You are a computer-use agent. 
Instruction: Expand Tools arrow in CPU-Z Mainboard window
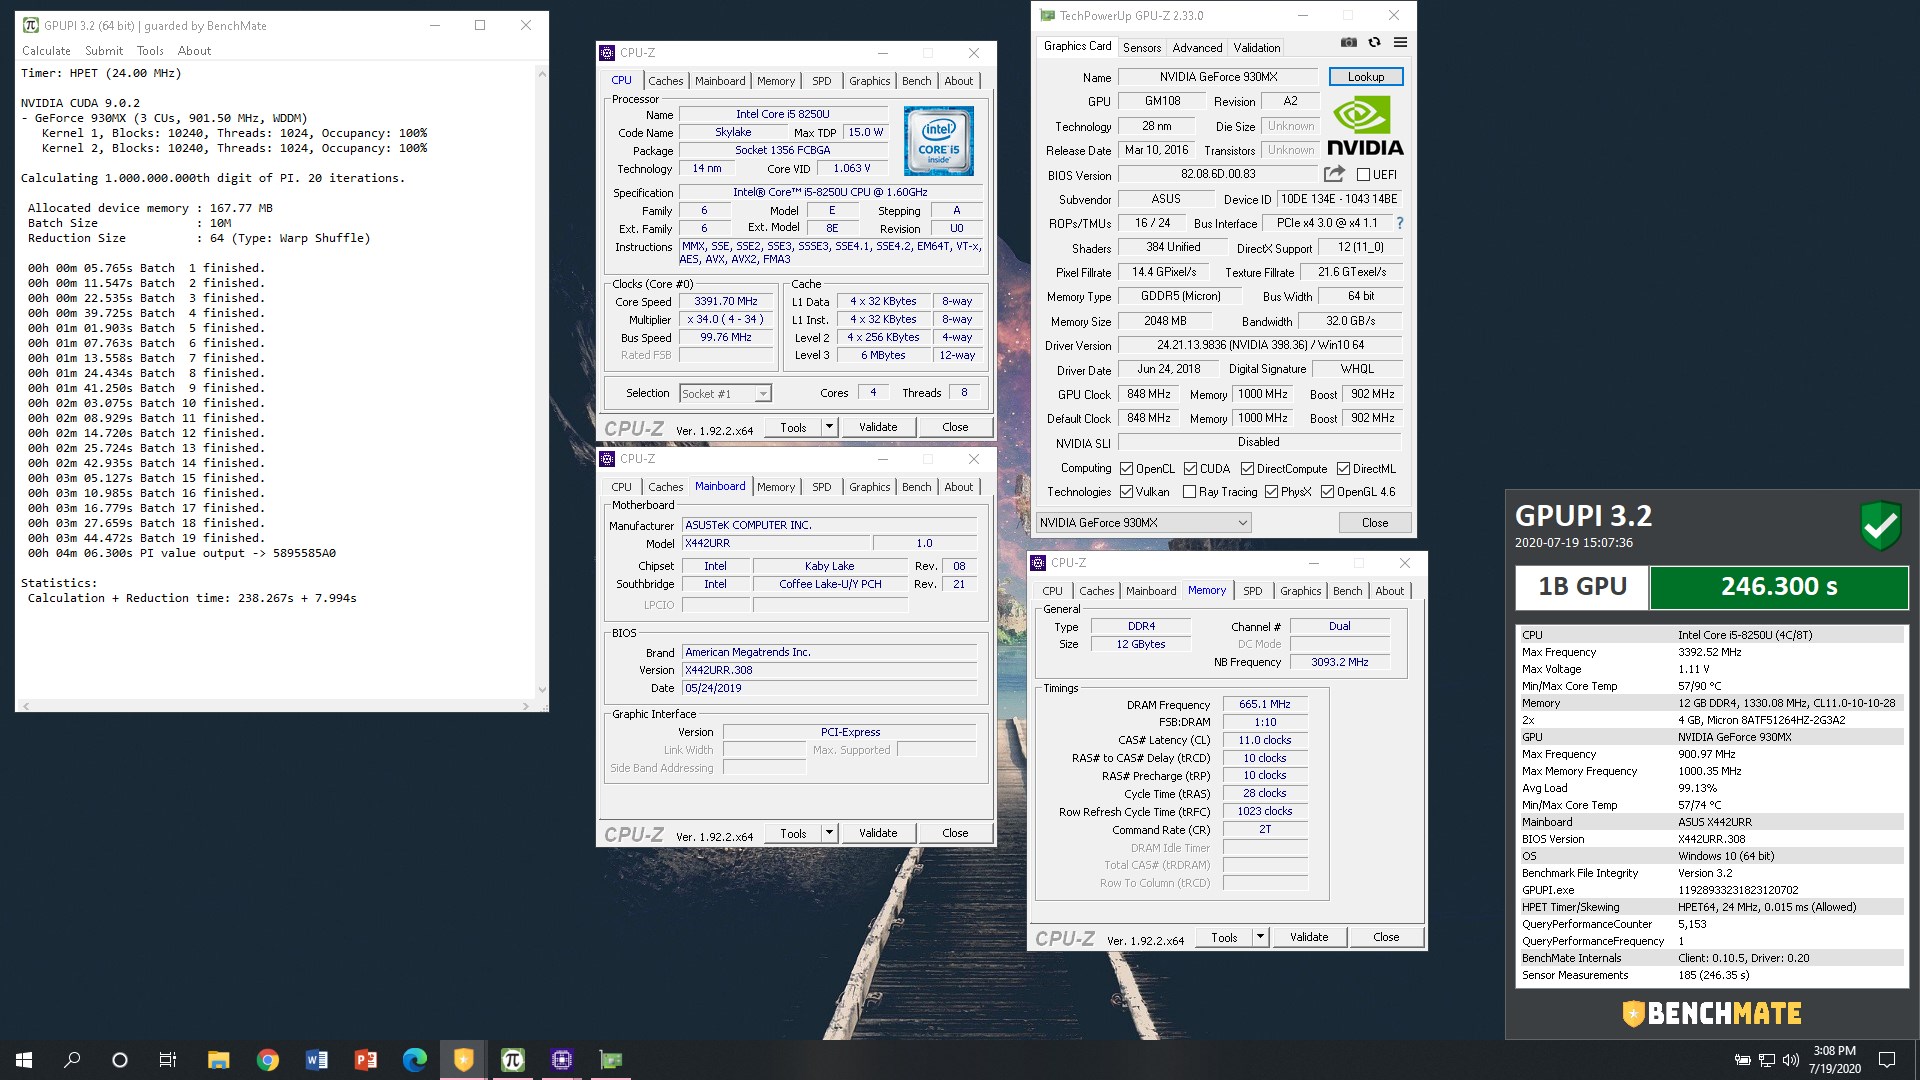pos(829,833)
